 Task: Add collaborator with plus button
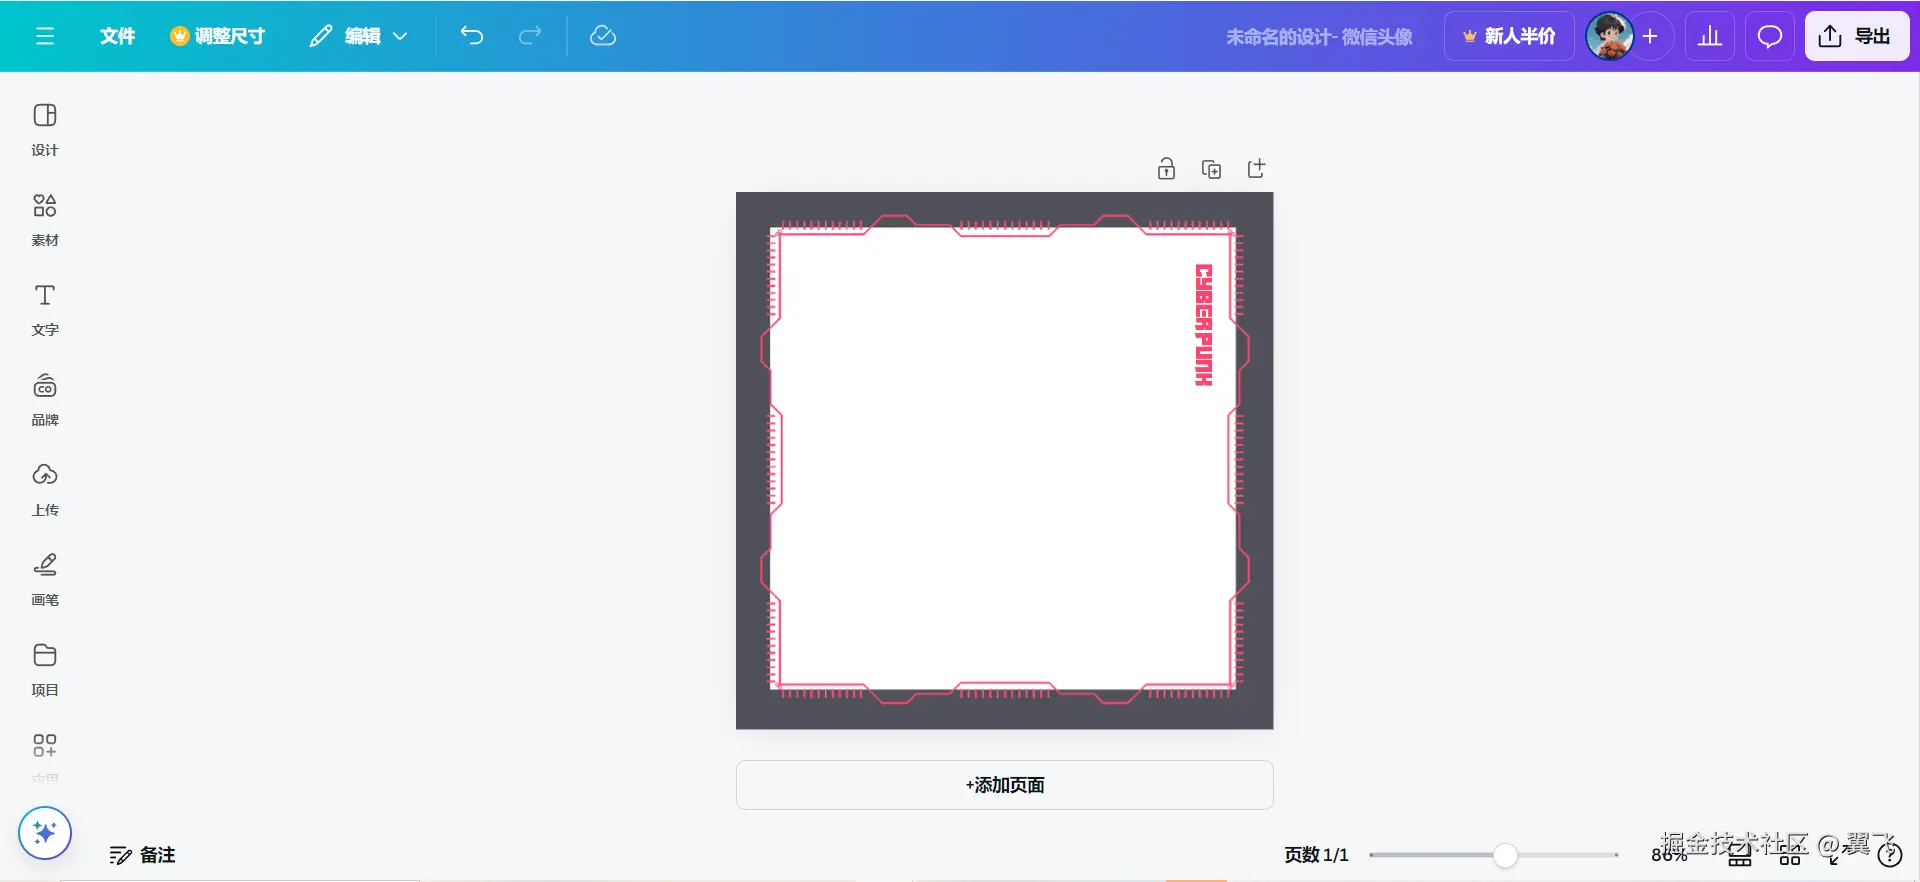click(1650, 36)
